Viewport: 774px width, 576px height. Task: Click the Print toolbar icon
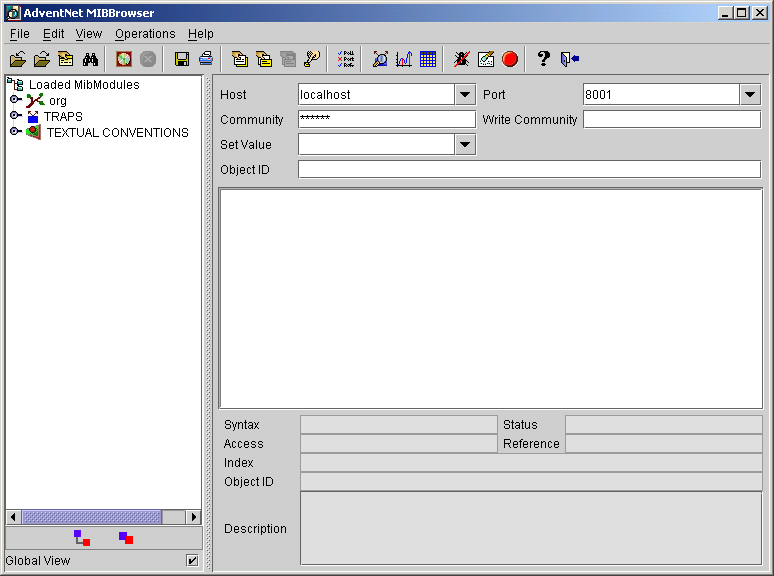205,59
